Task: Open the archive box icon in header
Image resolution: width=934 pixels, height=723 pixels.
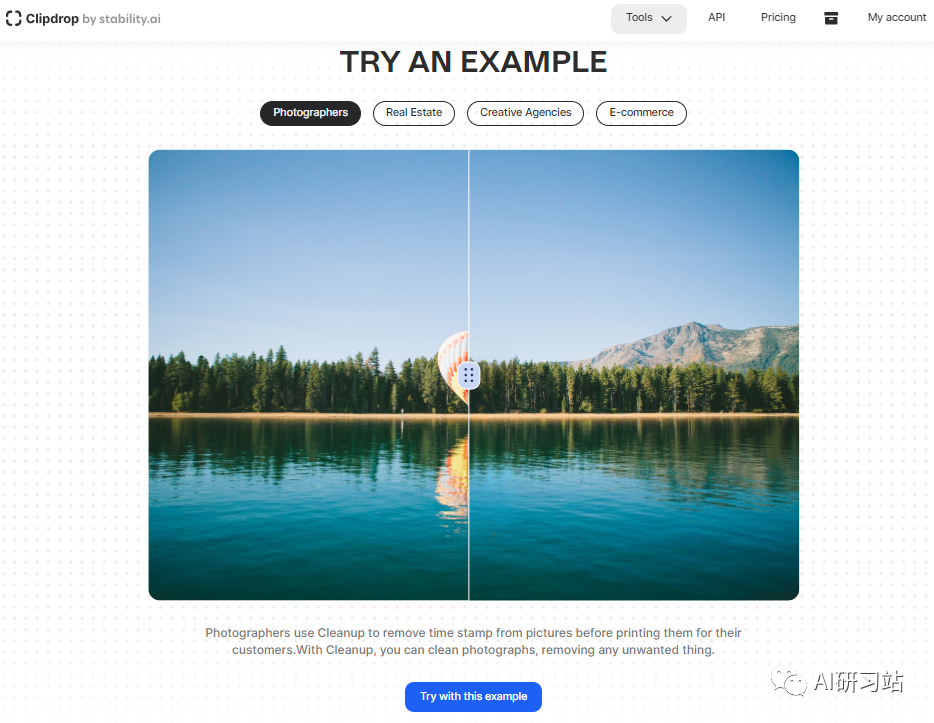Action: 831,18
